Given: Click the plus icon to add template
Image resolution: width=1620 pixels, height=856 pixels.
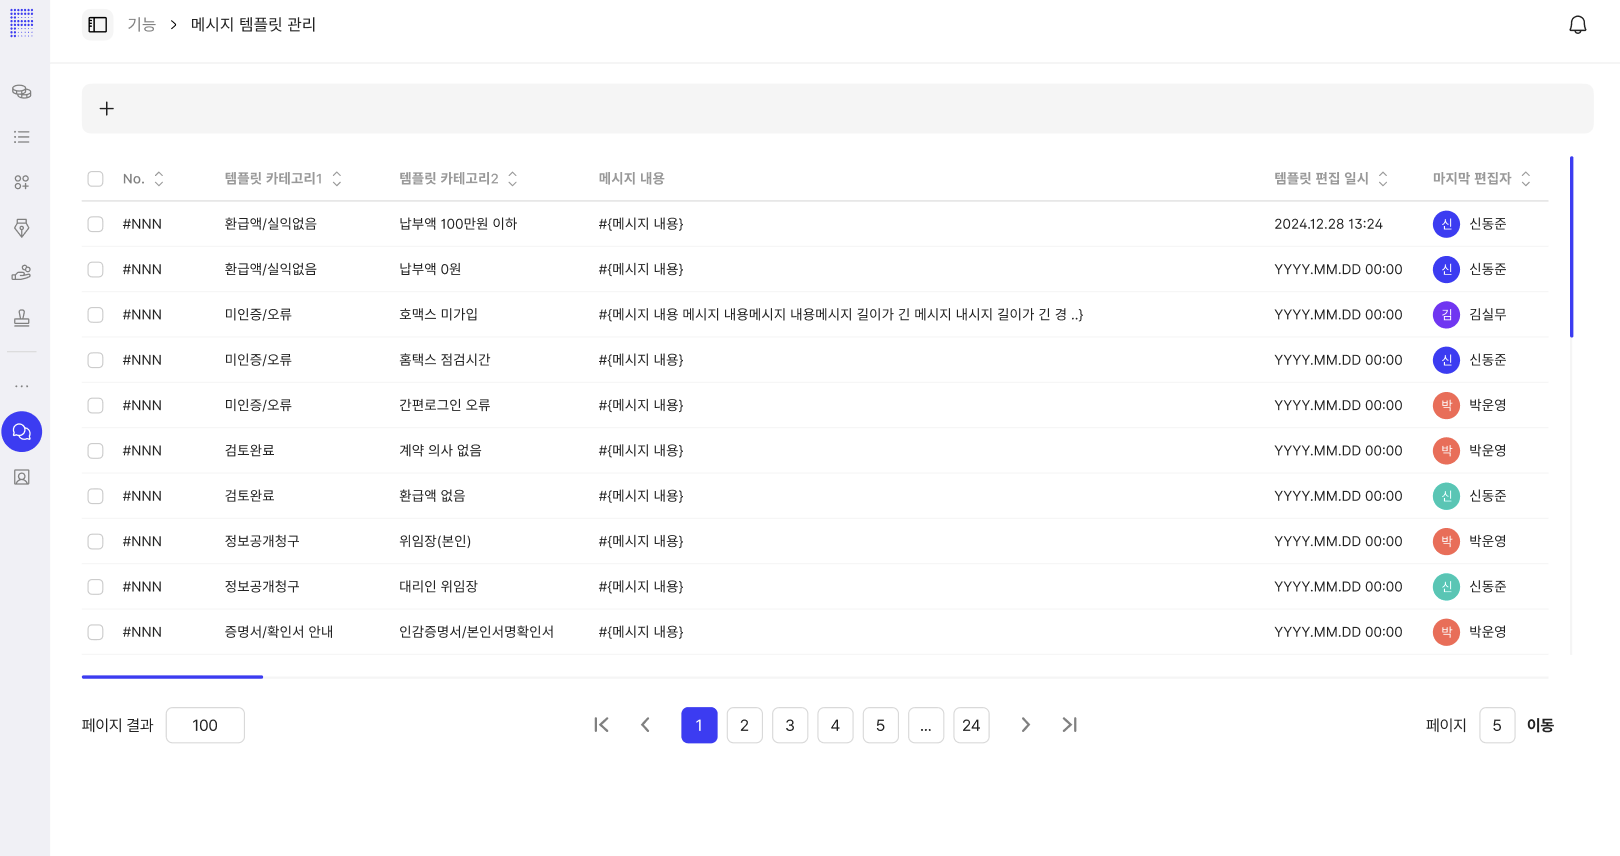Looking at the screenshot, I should tap(107, 109).
